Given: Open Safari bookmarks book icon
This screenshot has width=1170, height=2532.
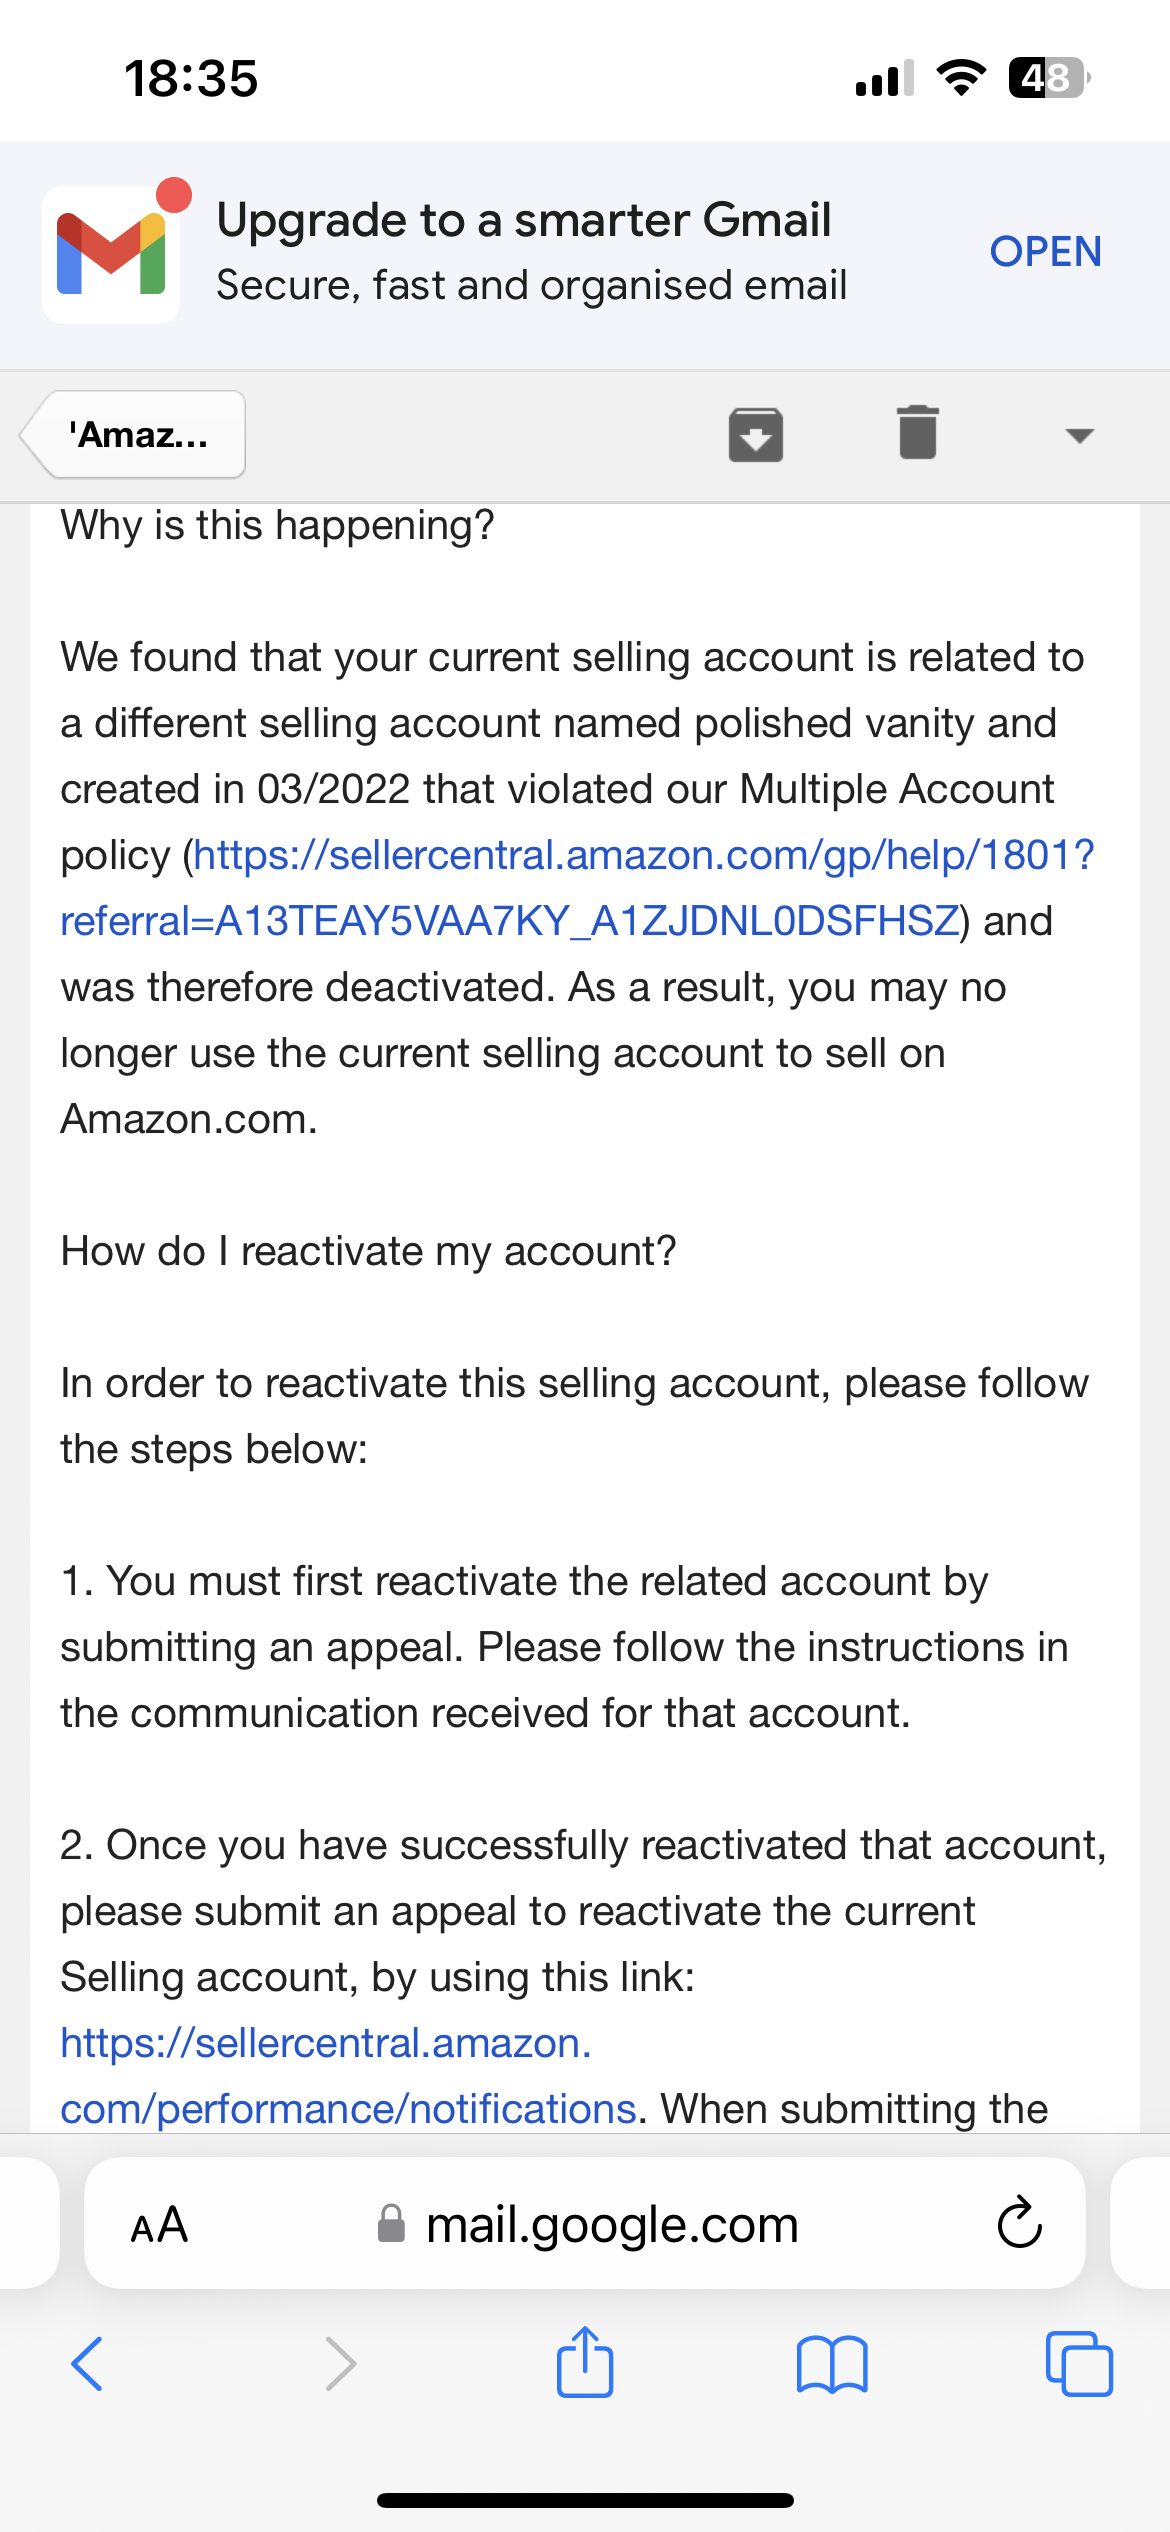Looking at the screenshot, I should (832, 2364).
